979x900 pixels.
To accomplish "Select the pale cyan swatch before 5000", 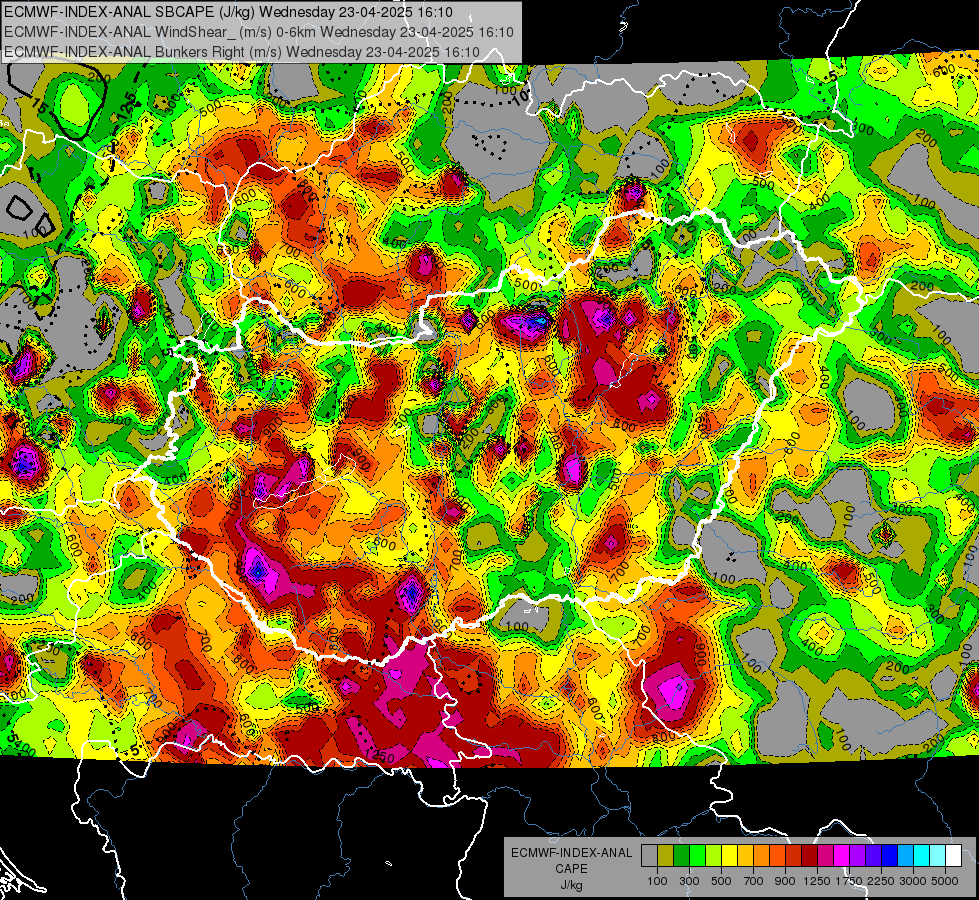I will (937, 856).
